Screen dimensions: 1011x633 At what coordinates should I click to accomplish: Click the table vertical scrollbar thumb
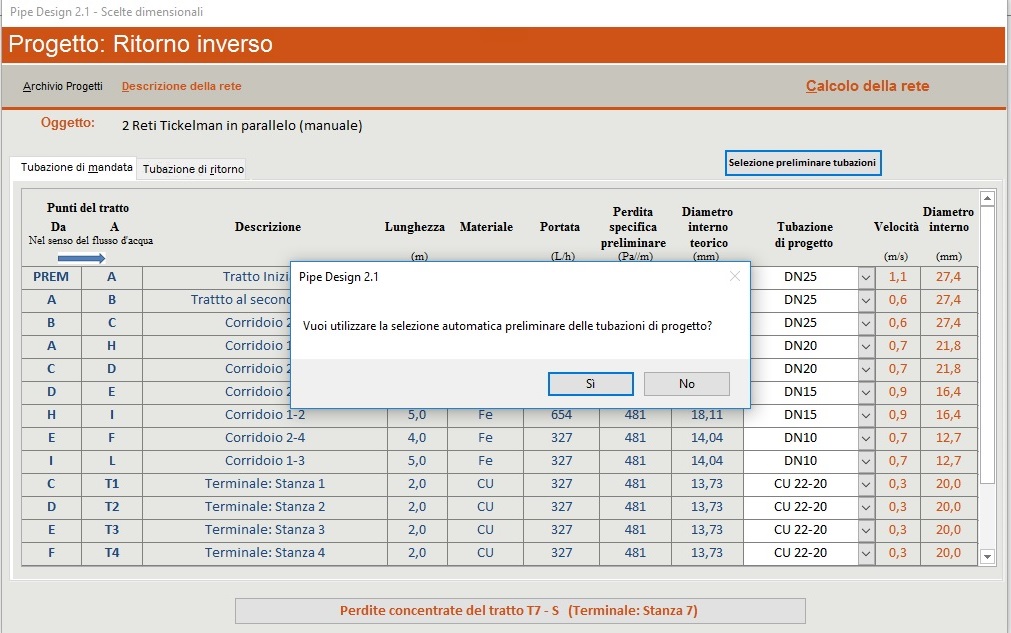click(x=987, y=345)
